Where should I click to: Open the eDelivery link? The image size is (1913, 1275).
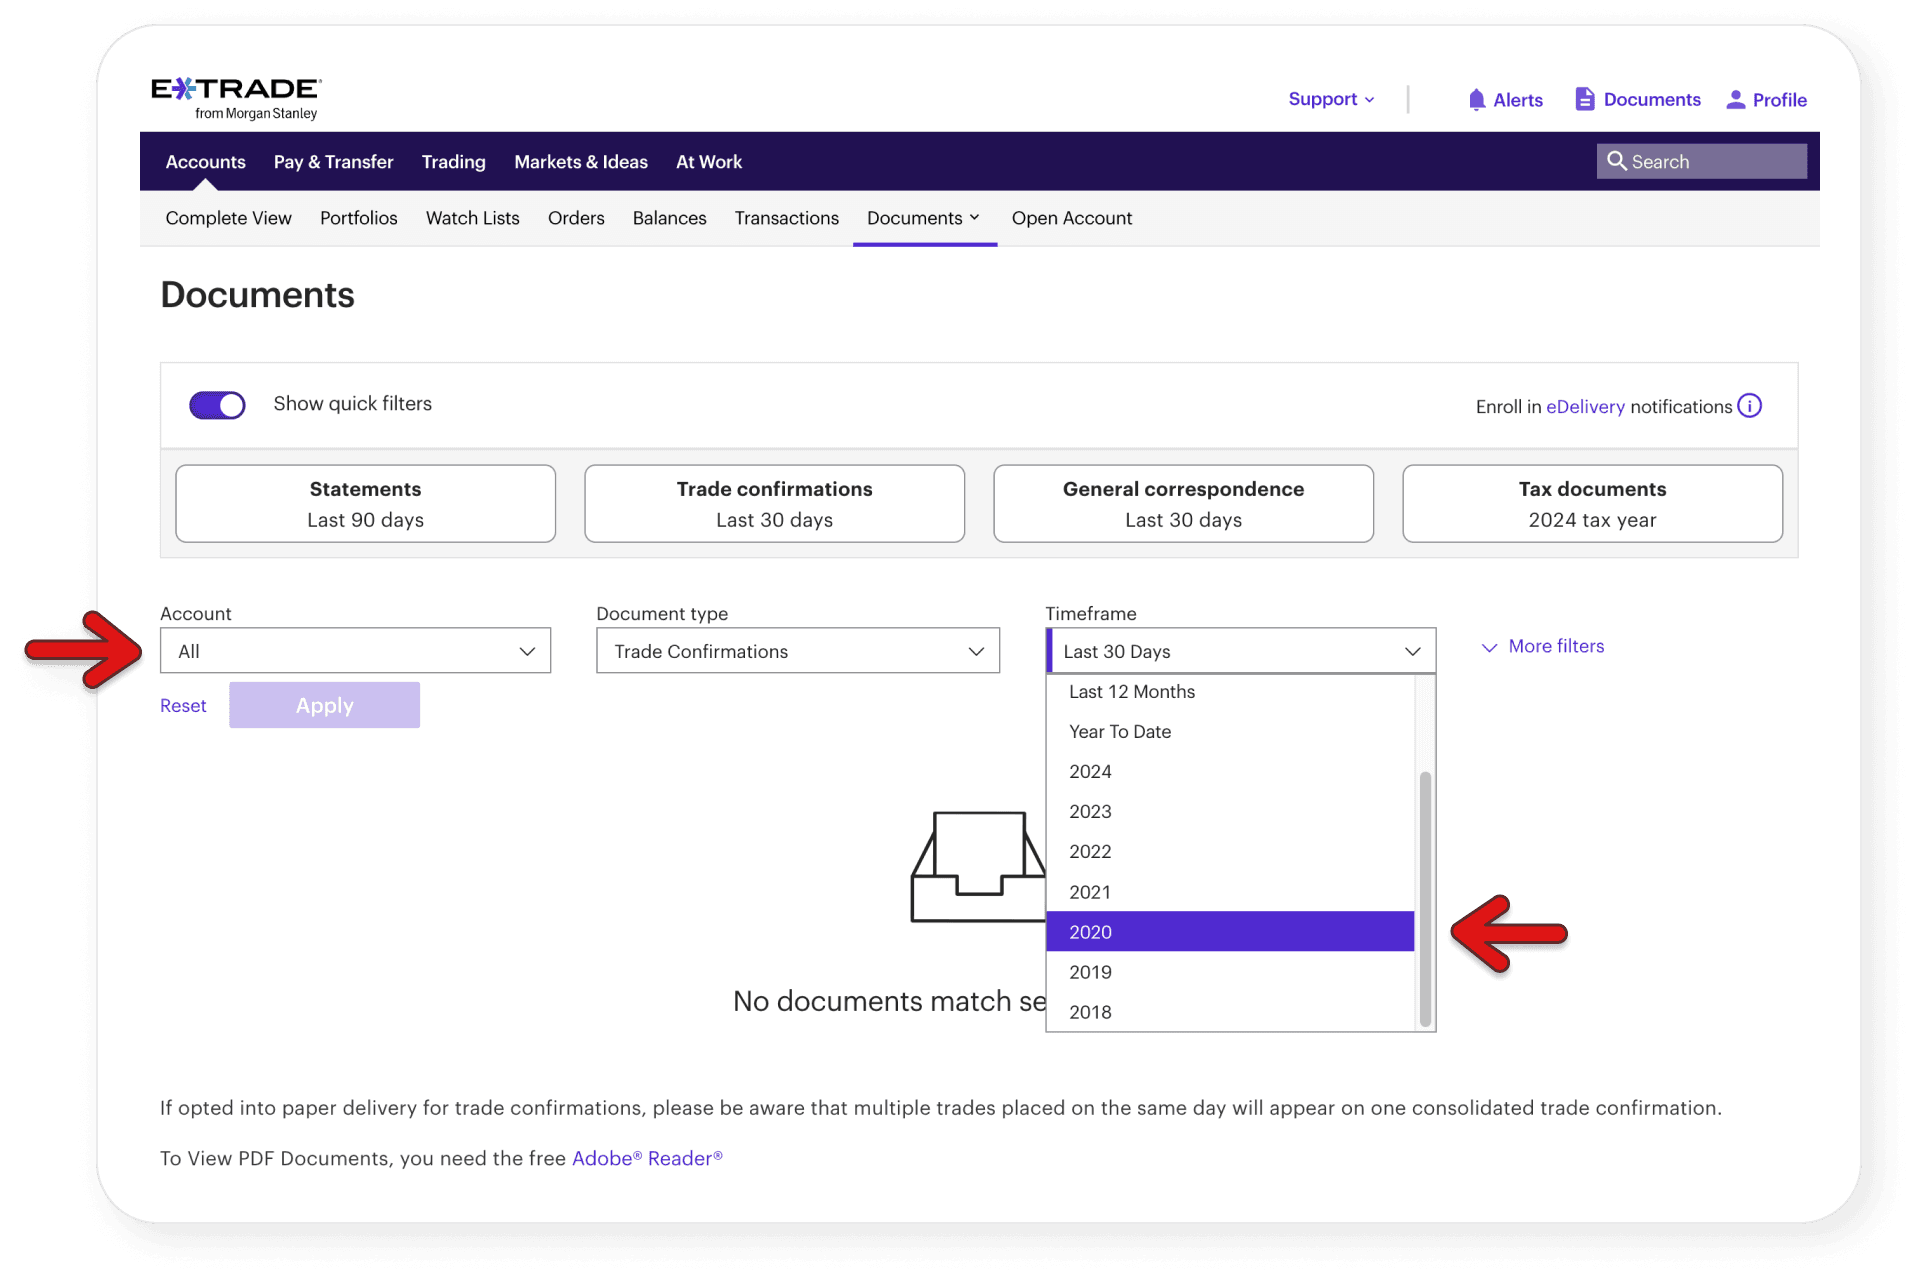1585,407
